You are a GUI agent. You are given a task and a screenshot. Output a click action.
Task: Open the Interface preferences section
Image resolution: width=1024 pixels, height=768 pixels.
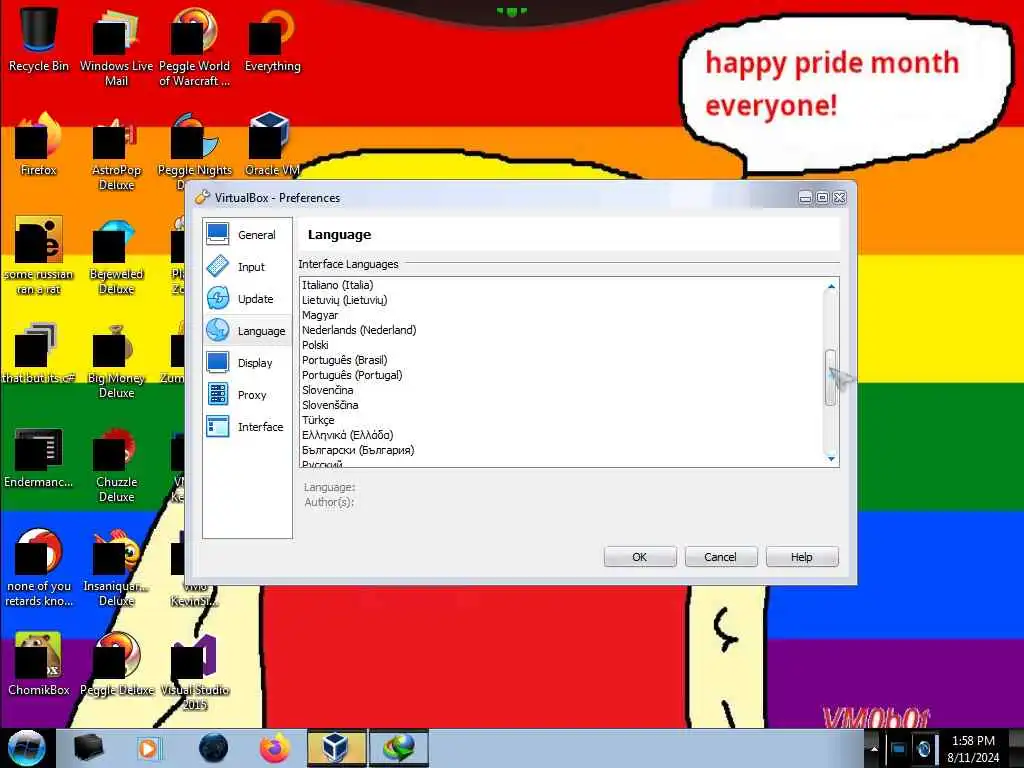pyautogui.click(x=247, y=426)
